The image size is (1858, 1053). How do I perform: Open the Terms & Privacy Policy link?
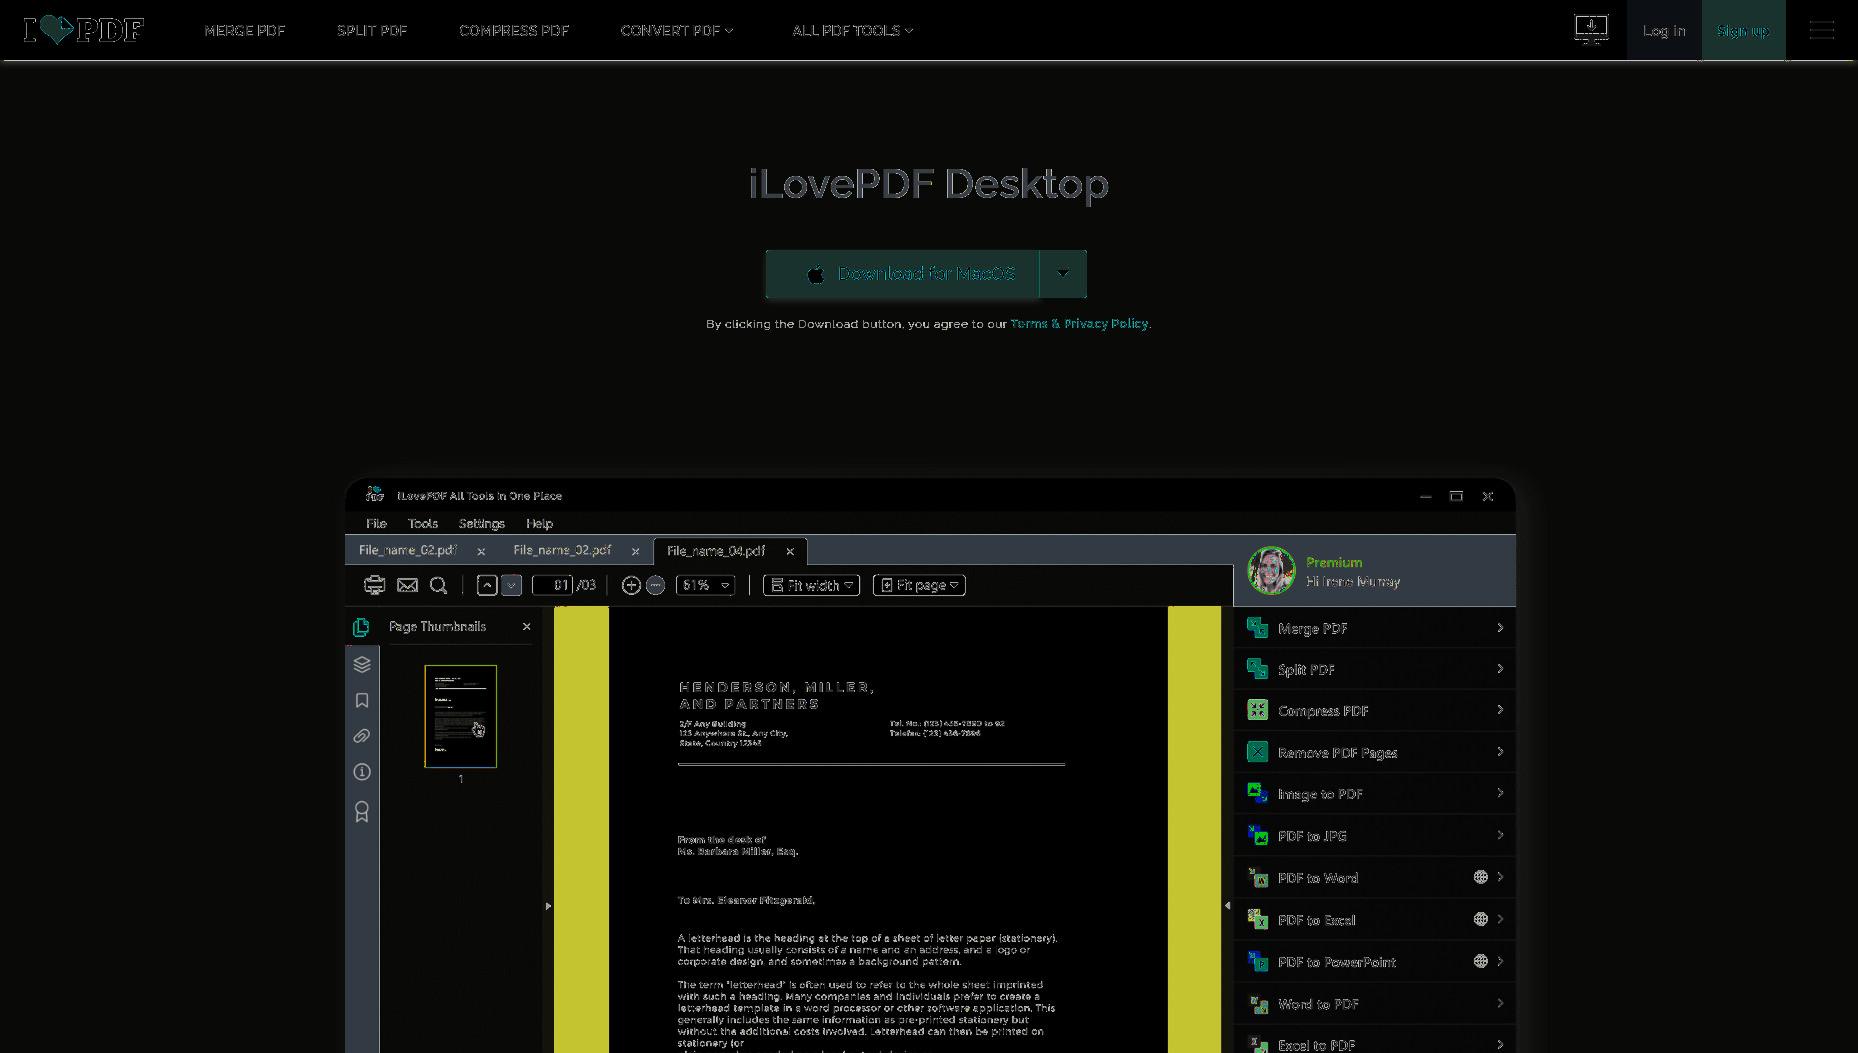[1079, 323]
